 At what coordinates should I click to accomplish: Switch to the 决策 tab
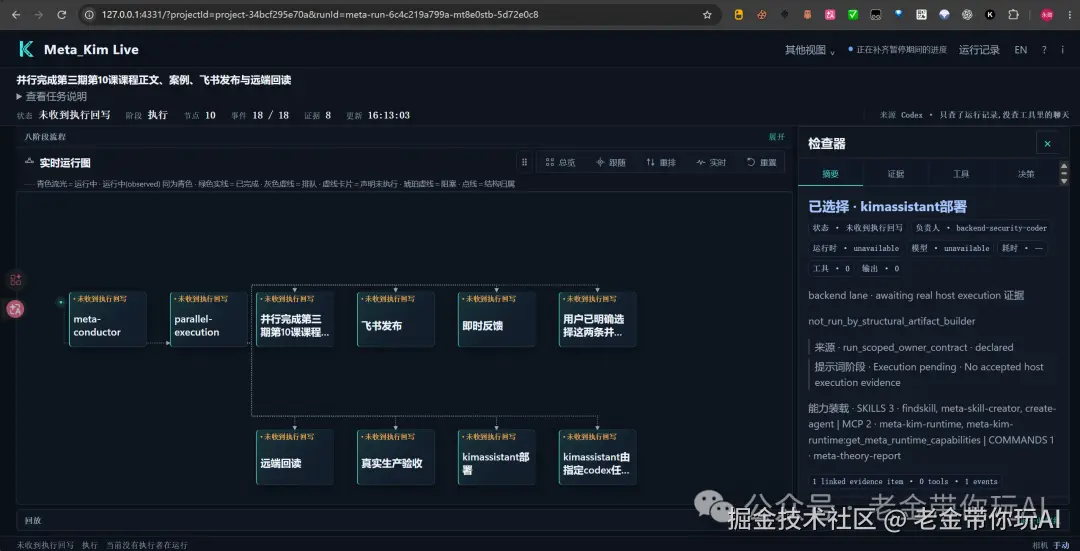[x=1026, y=174]
